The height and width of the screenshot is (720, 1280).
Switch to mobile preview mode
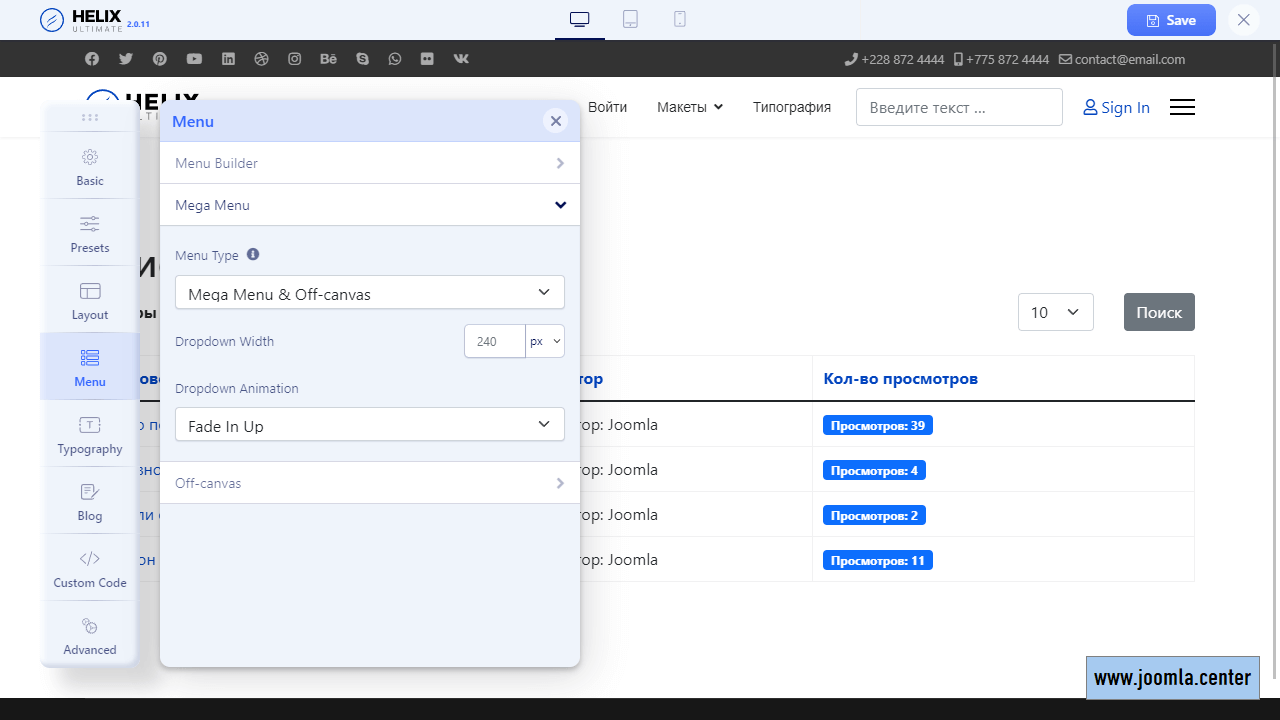680,20
